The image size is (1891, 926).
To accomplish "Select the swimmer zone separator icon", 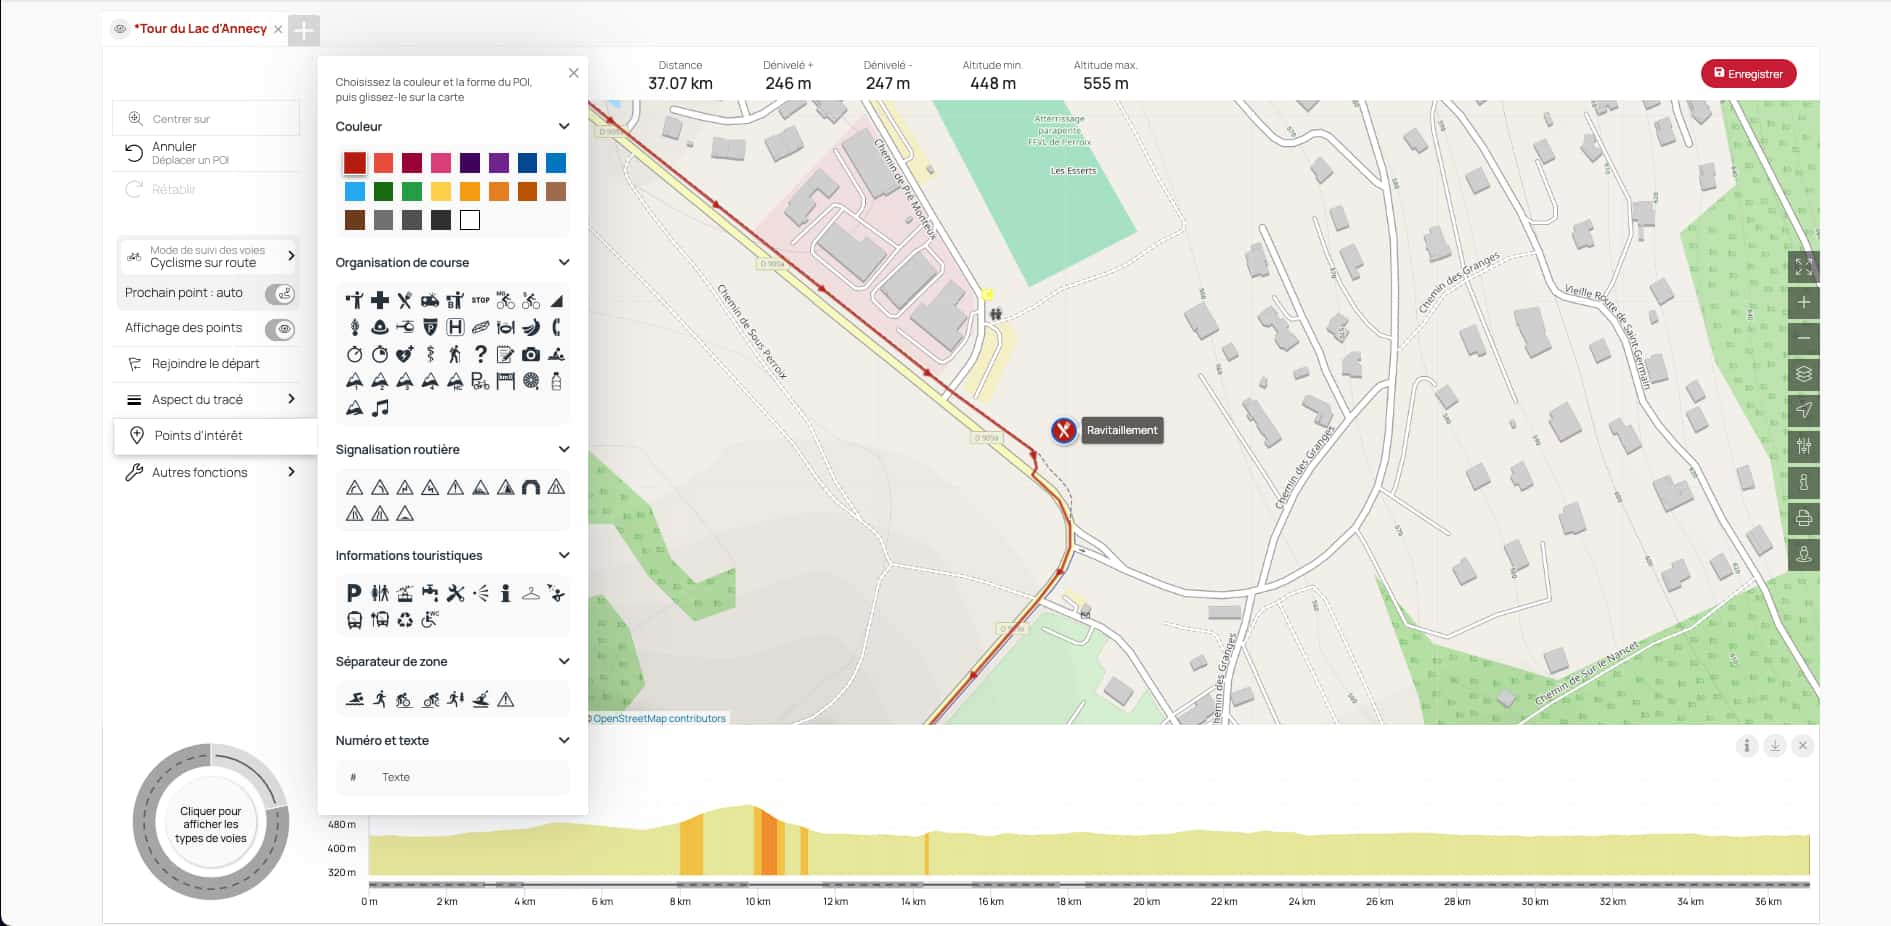I will click(x=354, y=699).
